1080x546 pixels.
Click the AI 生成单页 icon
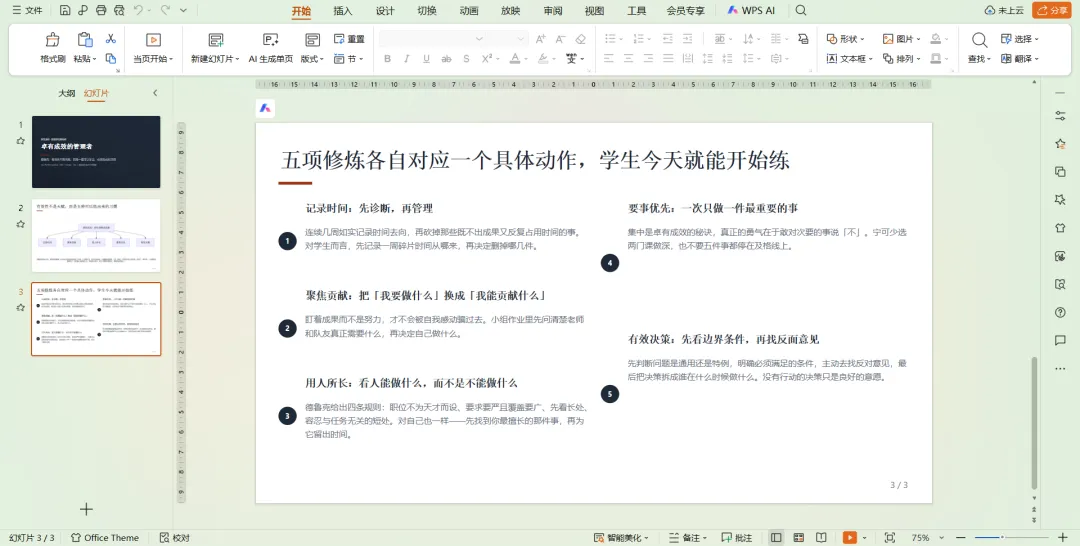pyautogui.click(x=271, y=39)
